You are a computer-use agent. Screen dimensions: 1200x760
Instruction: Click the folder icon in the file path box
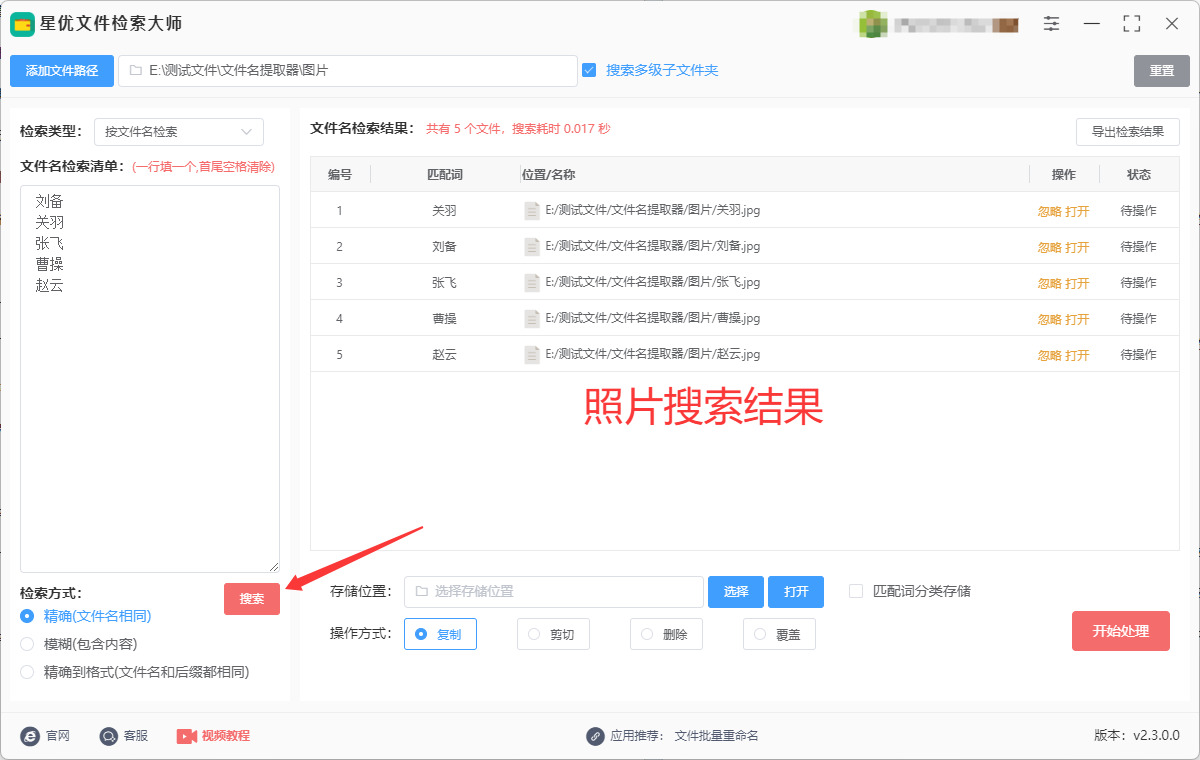point(135,71)
